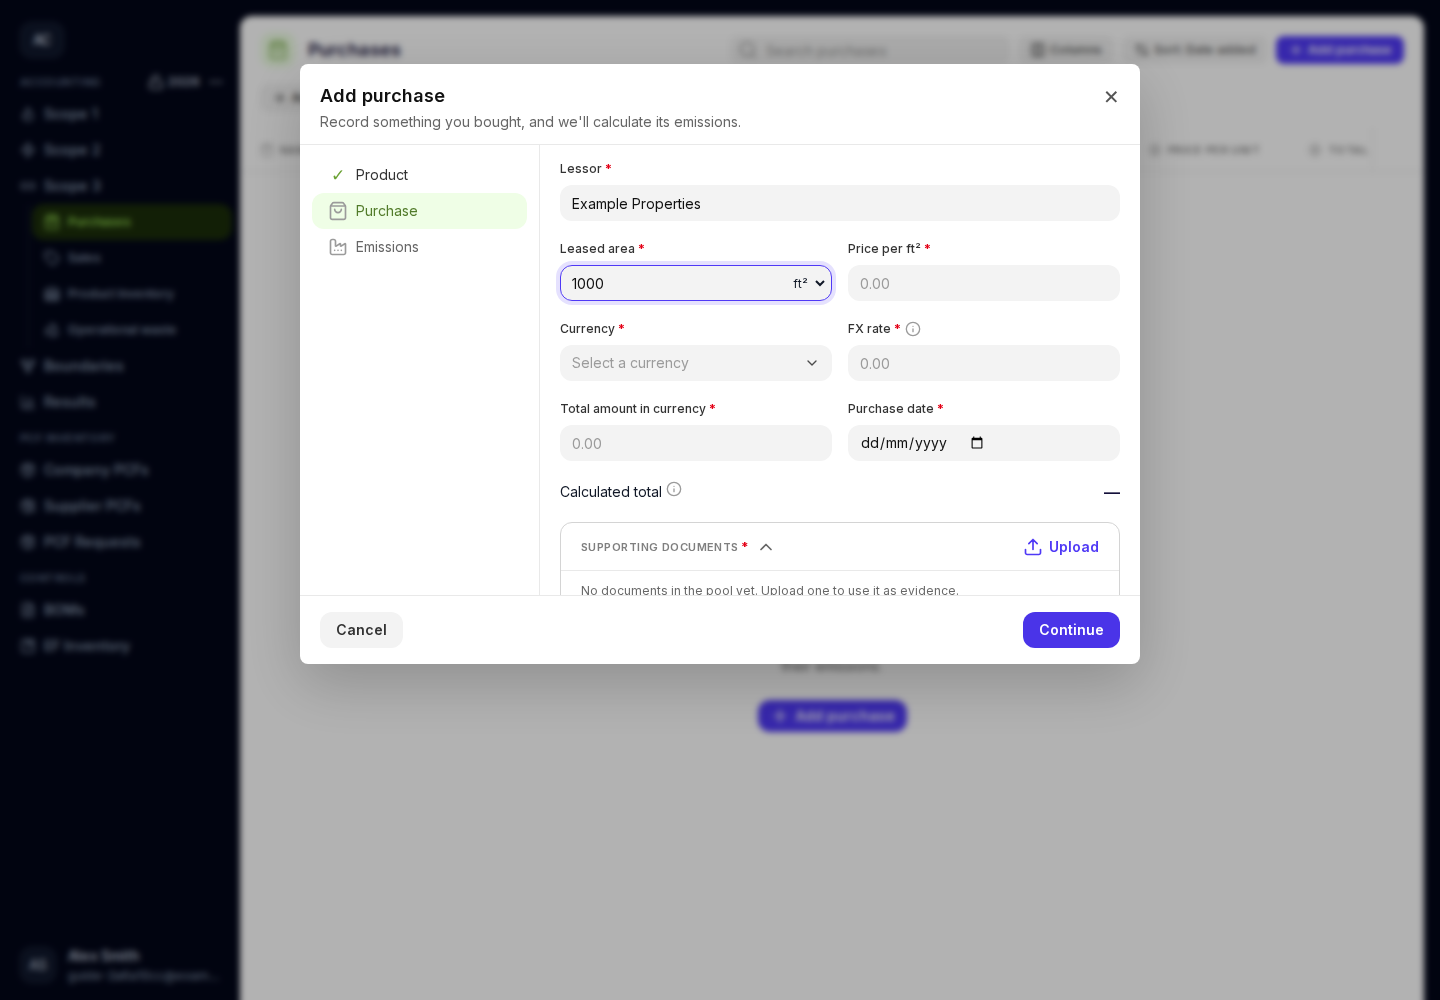Close the Add purchase dialog
Image resolution: width=1440 pixels, height=1000 pixels.
coord(1111,97)
